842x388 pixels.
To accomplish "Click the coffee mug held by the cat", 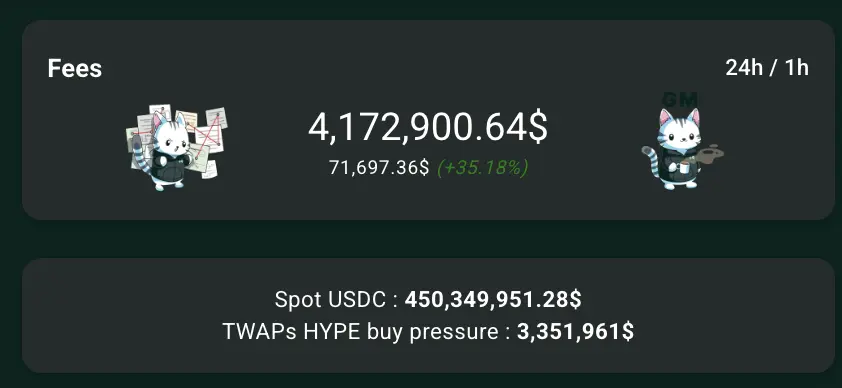I will (685, 167).
